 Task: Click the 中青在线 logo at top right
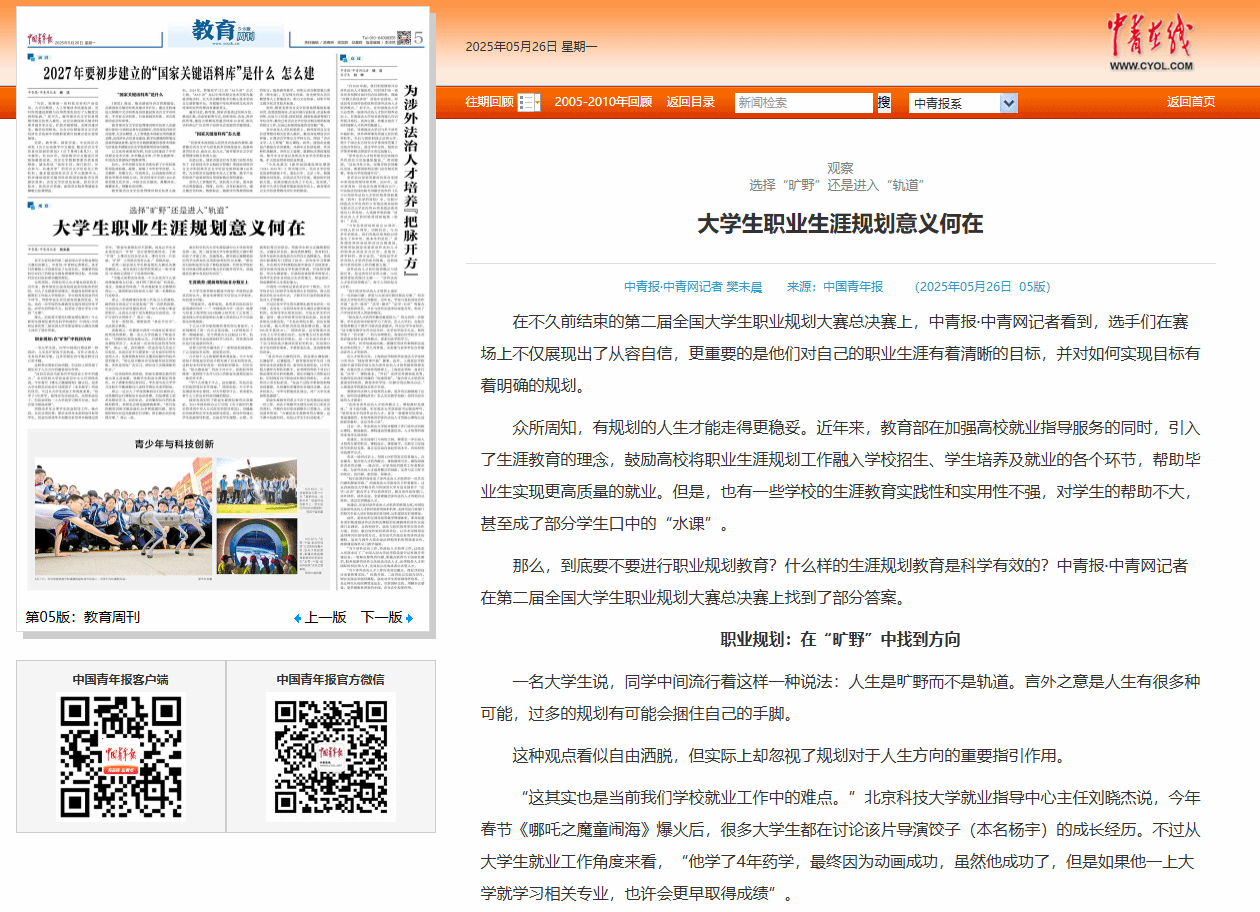(x=1150, y=43)
